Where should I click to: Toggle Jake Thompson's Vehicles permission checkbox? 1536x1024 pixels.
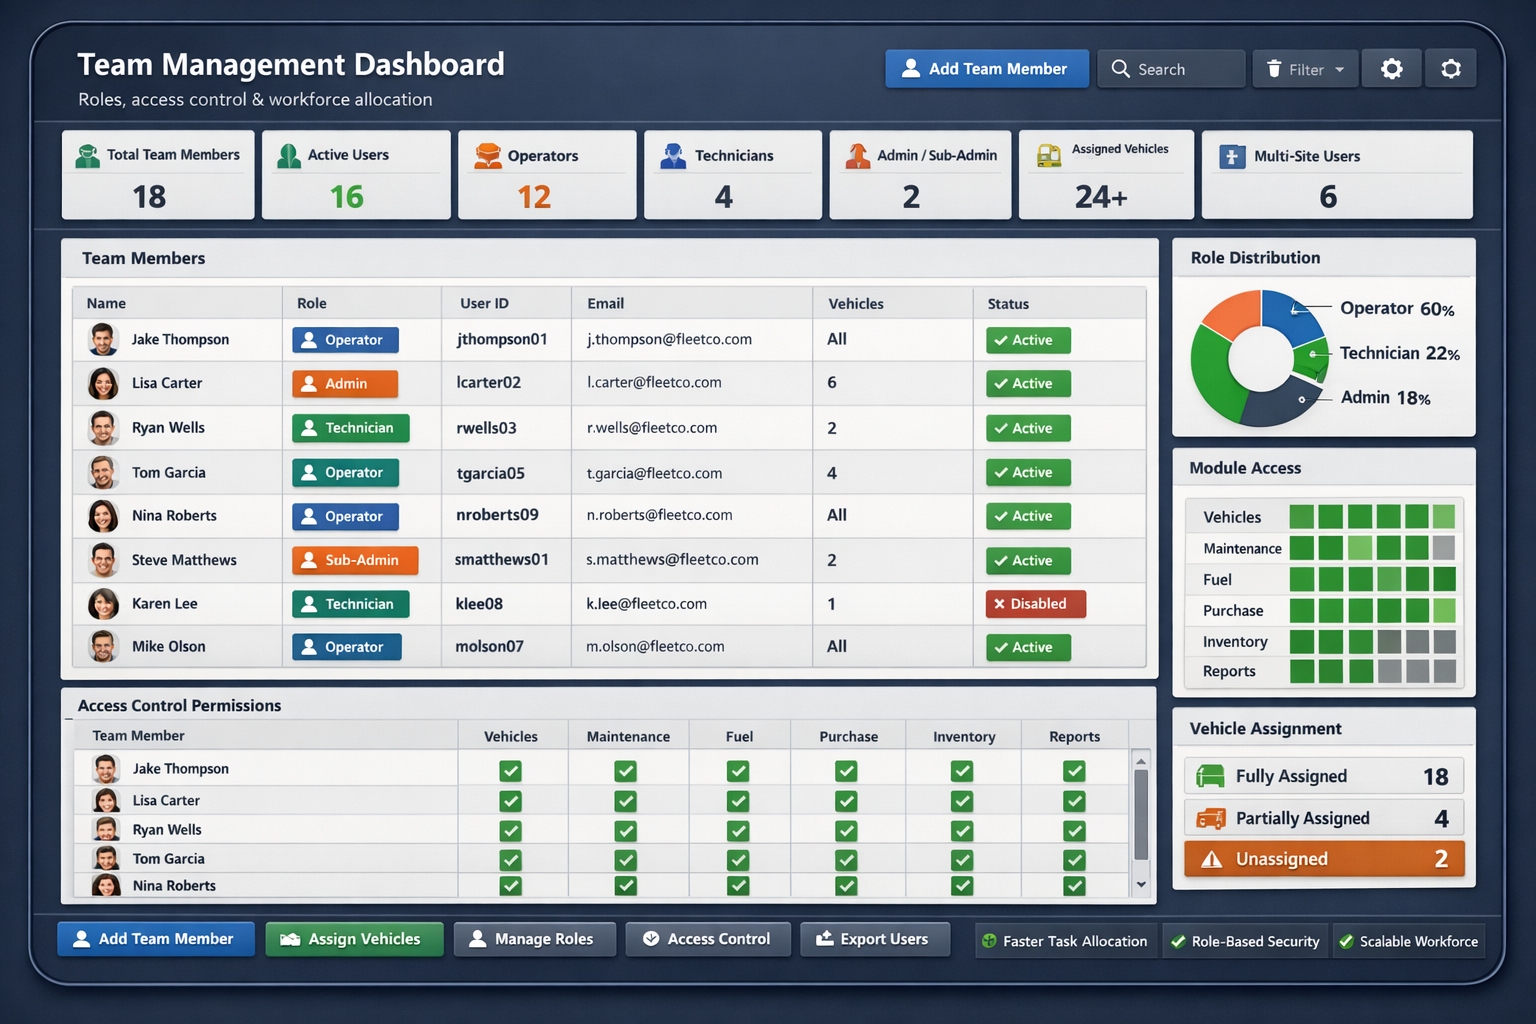click(x=510, y=770)
